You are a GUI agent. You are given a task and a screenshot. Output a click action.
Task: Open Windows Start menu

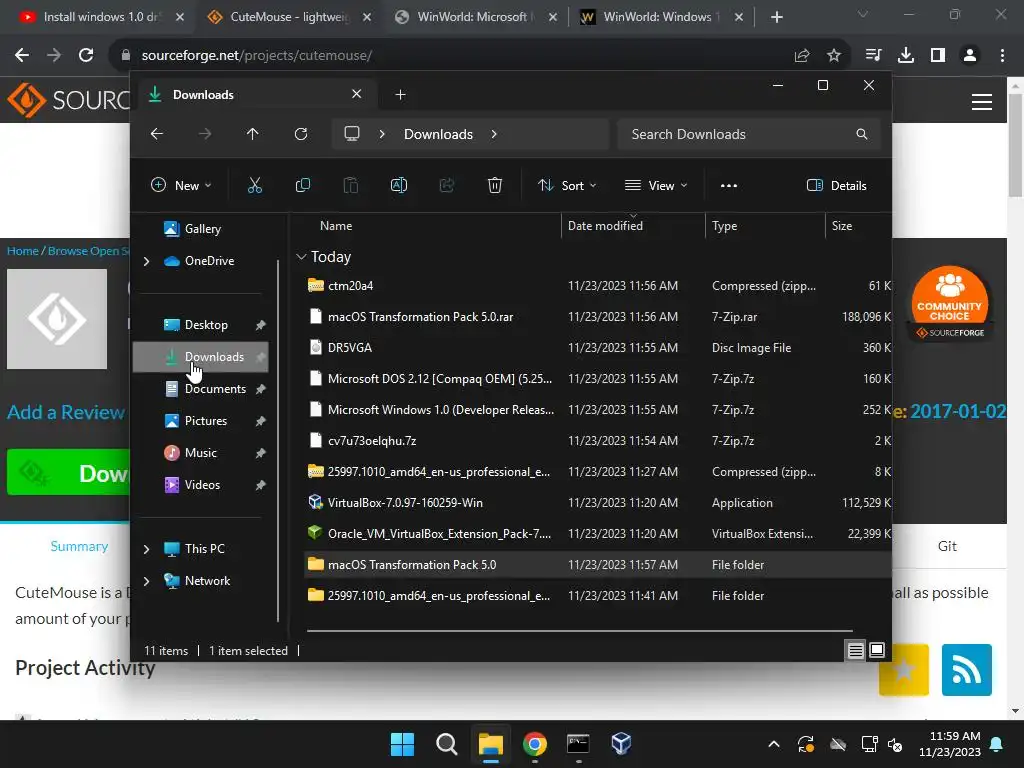click(x=402, y=744)
